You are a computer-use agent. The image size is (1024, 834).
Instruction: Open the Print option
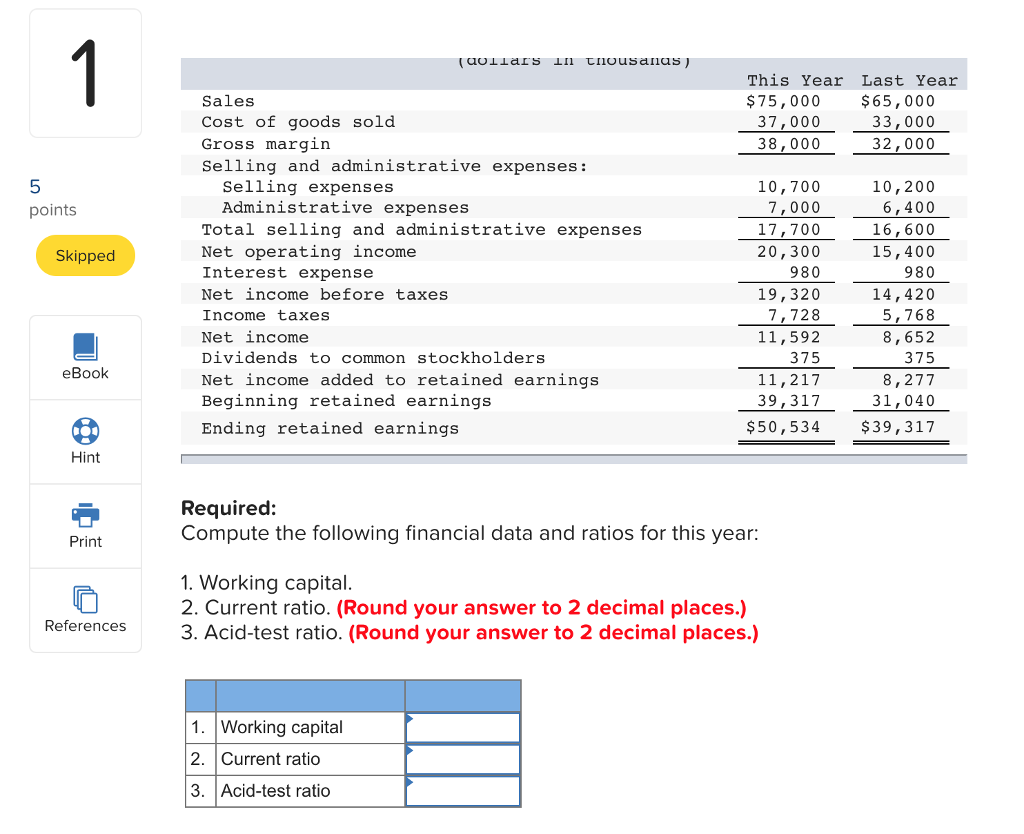tap(85, 514)
